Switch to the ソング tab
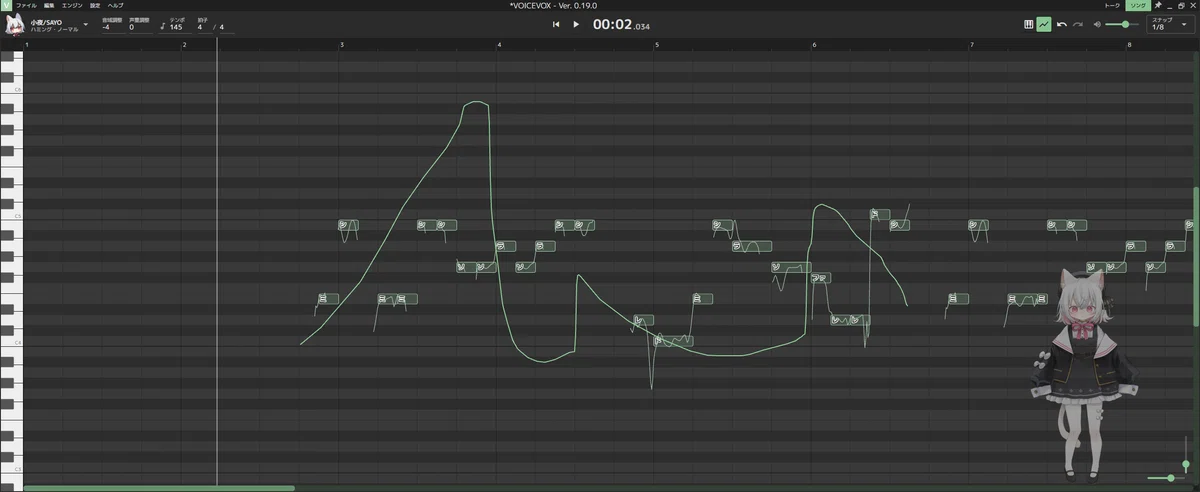The height and width of the screenshot is (492, 1200). tap(1138, 5)
